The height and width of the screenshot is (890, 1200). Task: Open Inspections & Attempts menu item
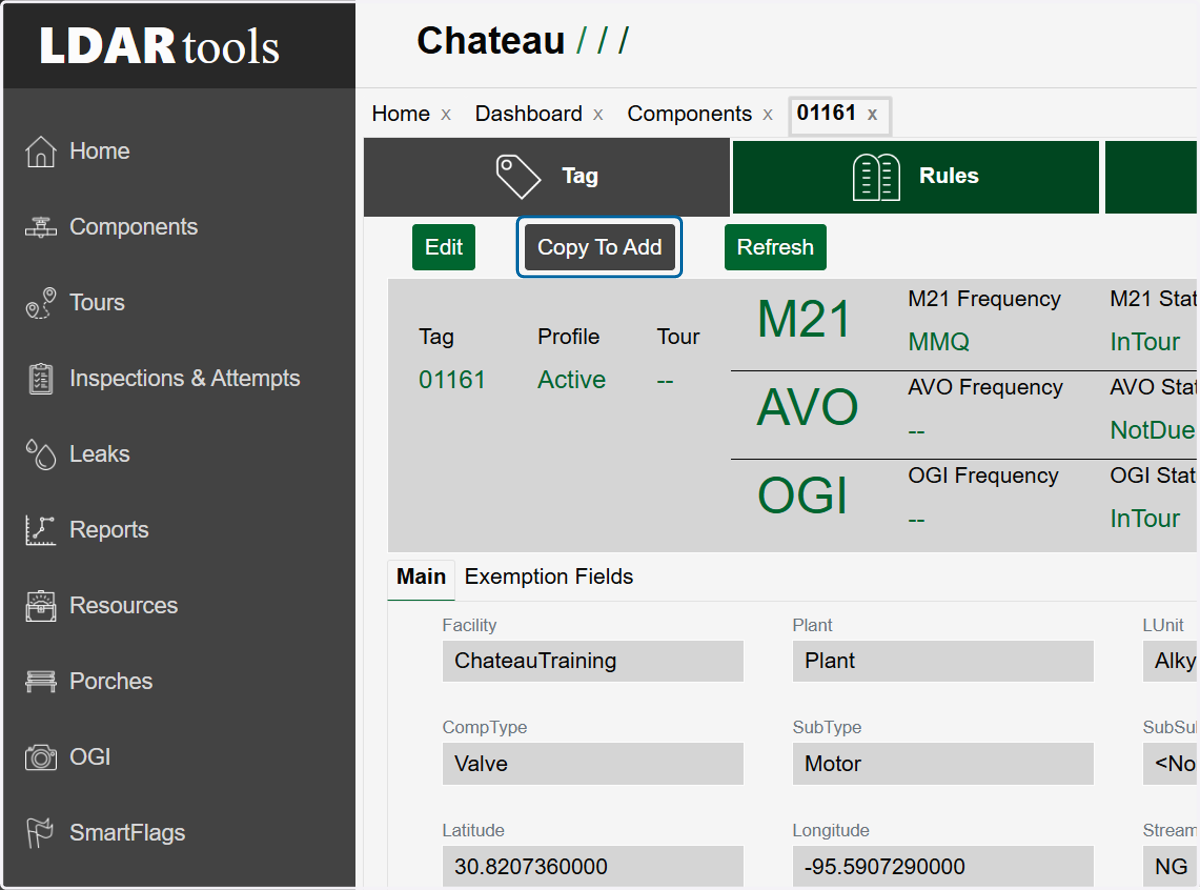(x=184, y=379)
